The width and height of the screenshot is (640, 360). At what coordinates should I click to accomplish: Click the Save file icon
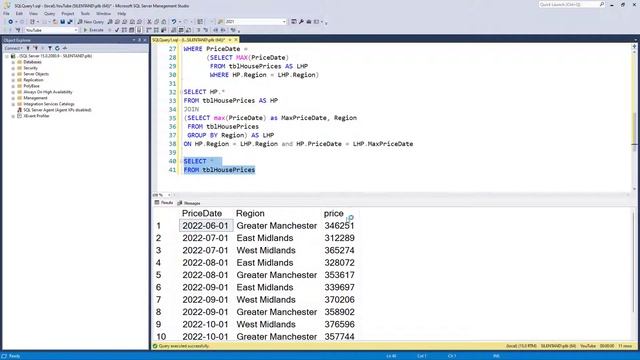(62, 22)
